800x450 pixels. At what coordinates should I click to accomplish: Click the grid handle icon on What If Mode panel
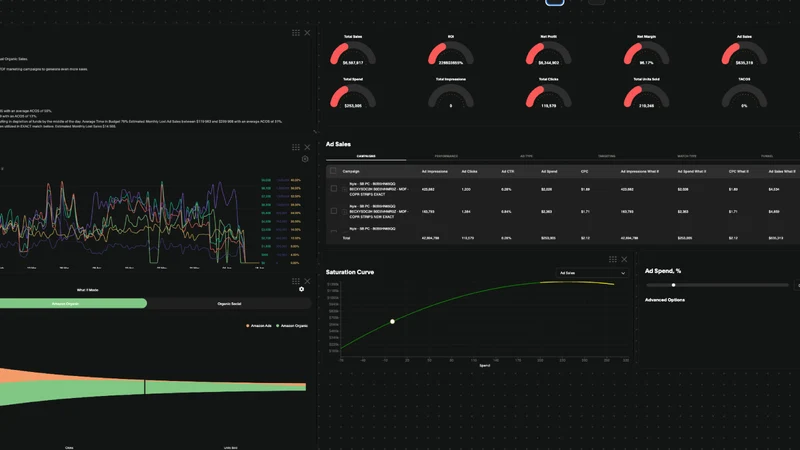[296, 281]
